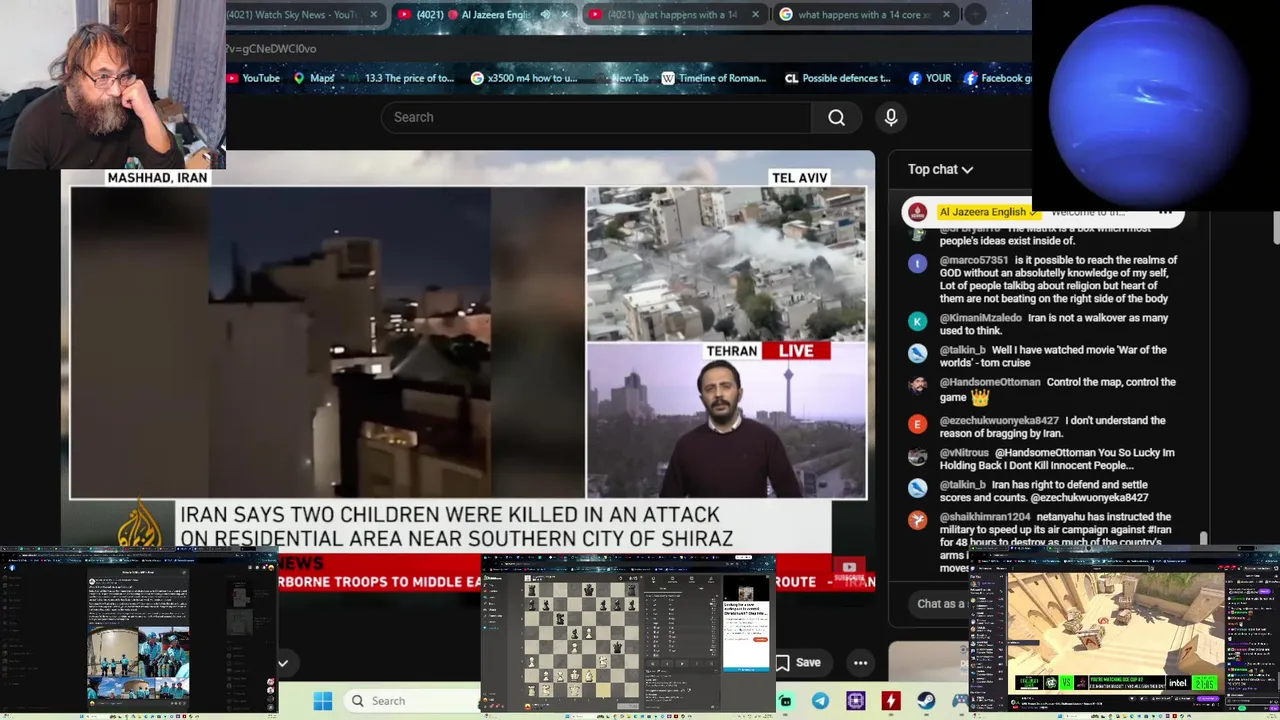Open the YouTube bookmark
This screenshot has height=720, width=1280.
coord(252,78)
